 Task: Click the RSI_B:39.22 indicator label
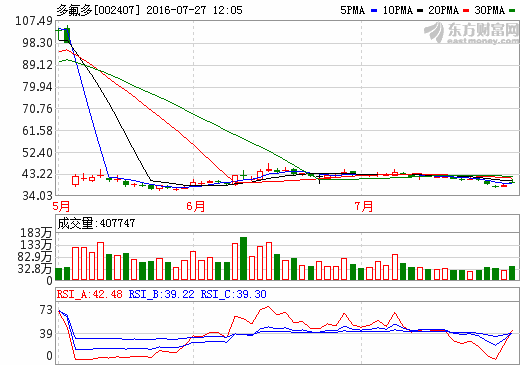click(162, 294)
